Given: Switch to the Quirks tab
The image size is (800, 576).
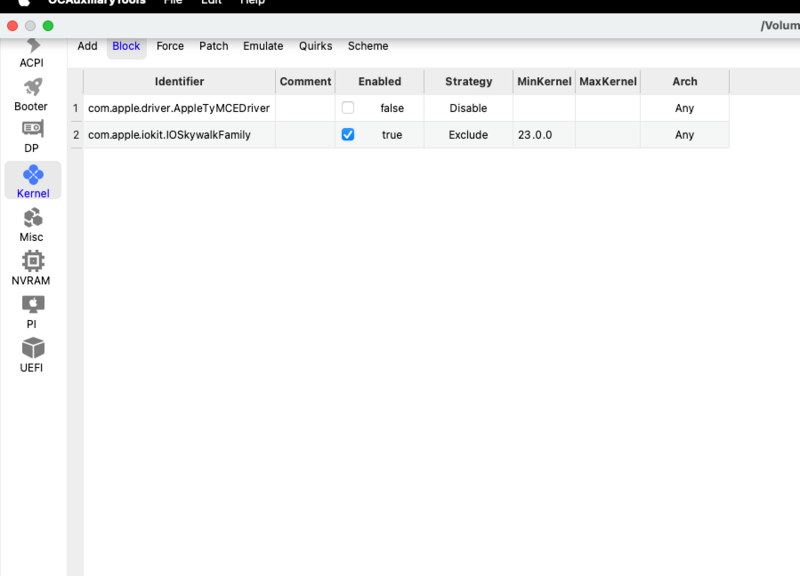Looking at the screenshot, I should pyautogui.click(x=315, y=46).
